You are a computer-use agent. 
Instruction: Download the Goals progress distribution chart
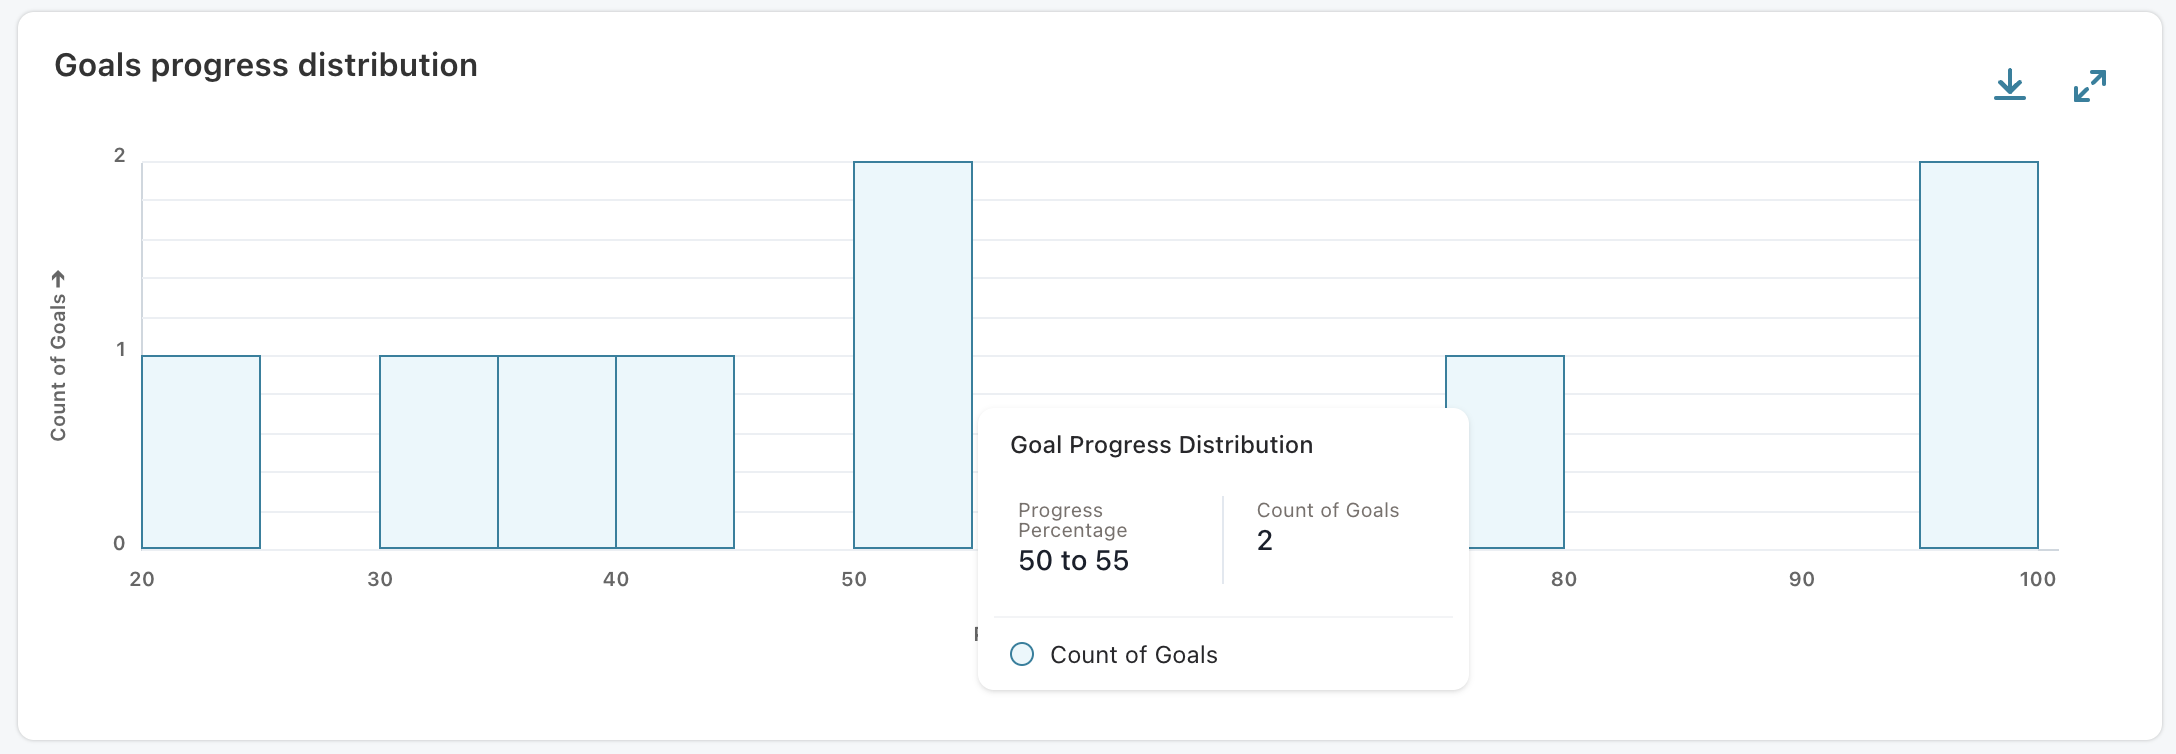2009,85
